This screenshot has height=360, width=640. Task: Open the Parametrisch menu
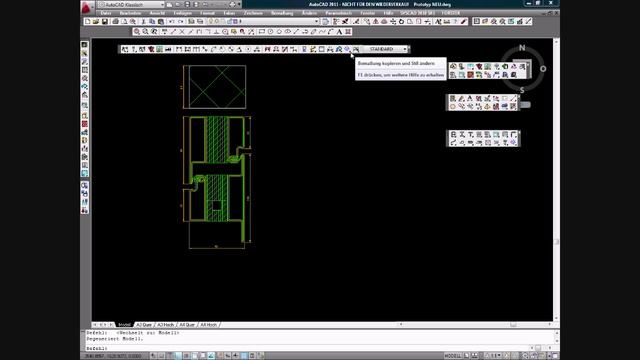pos(338,13)
